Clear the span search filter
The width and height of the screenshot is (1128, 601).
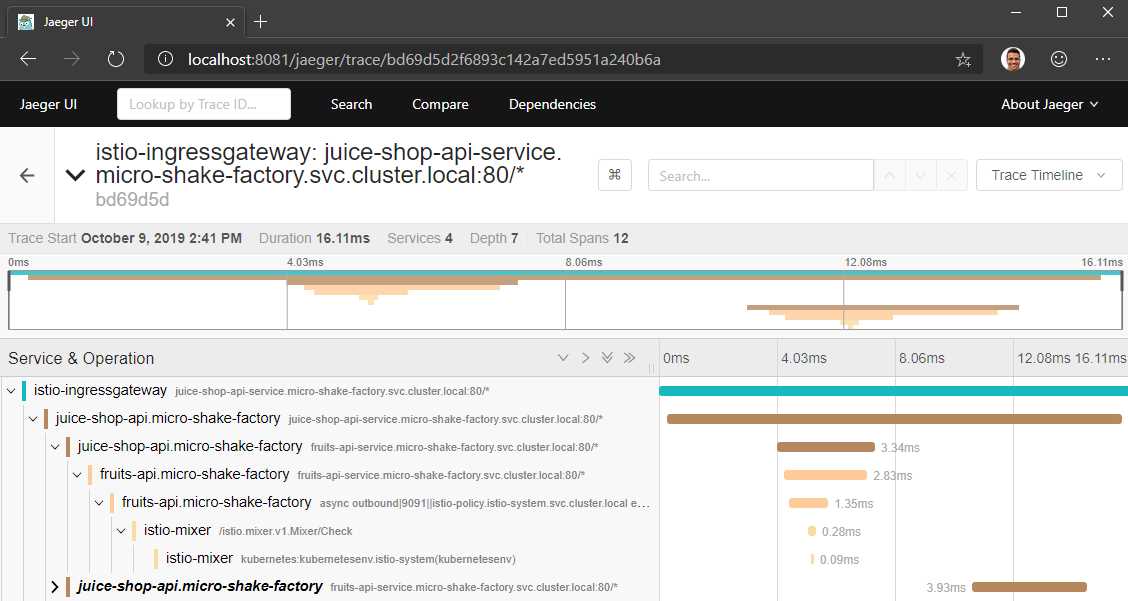click(950, 176)
